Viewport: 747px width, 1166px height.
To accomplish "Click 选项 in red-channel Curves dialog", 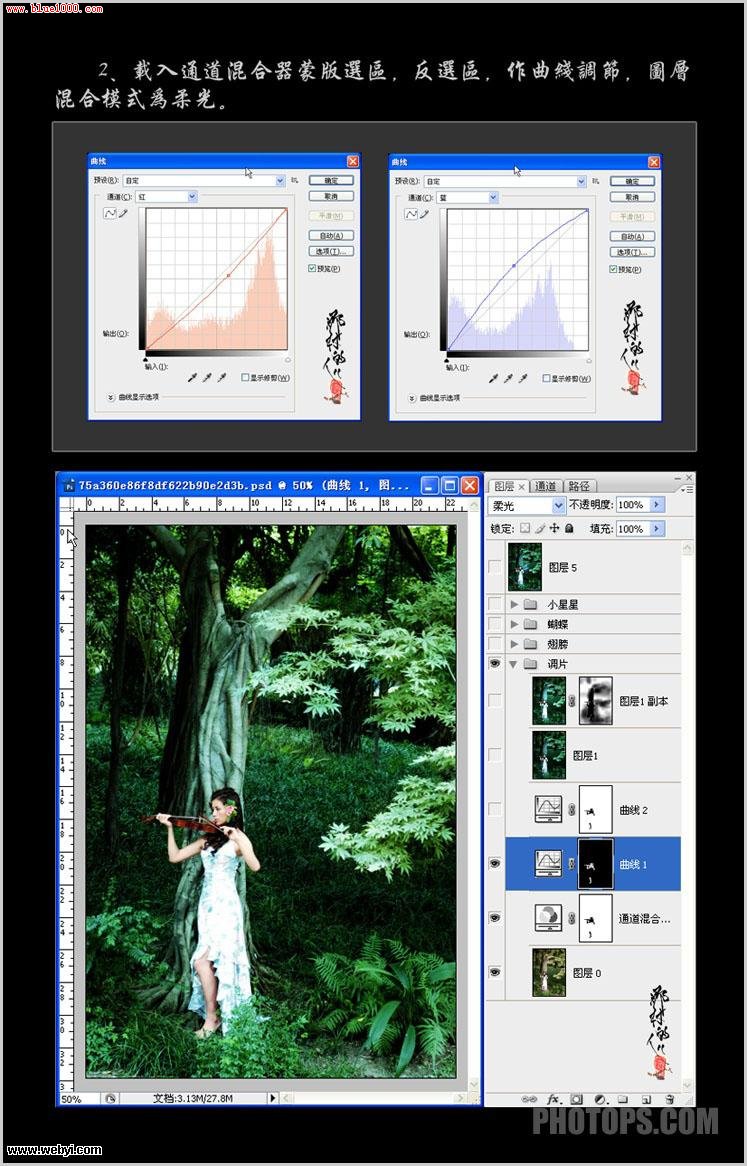I will (x=332, y=251).
